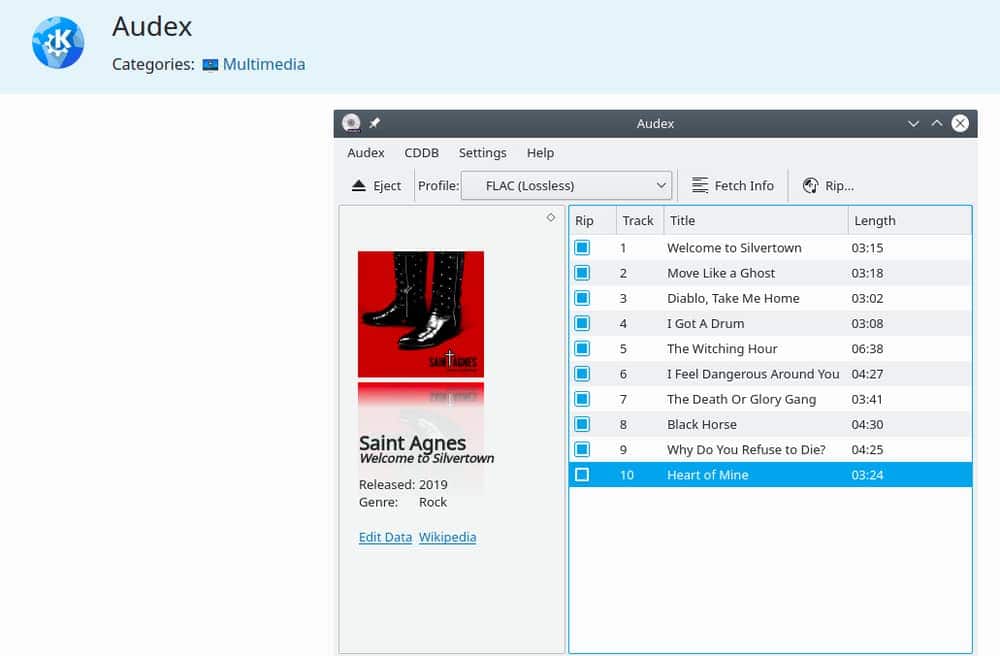Screen dimensions: 1000x656
Task: Sort by the Length column header
Action: pyautogui.click(x=909, y=221)
